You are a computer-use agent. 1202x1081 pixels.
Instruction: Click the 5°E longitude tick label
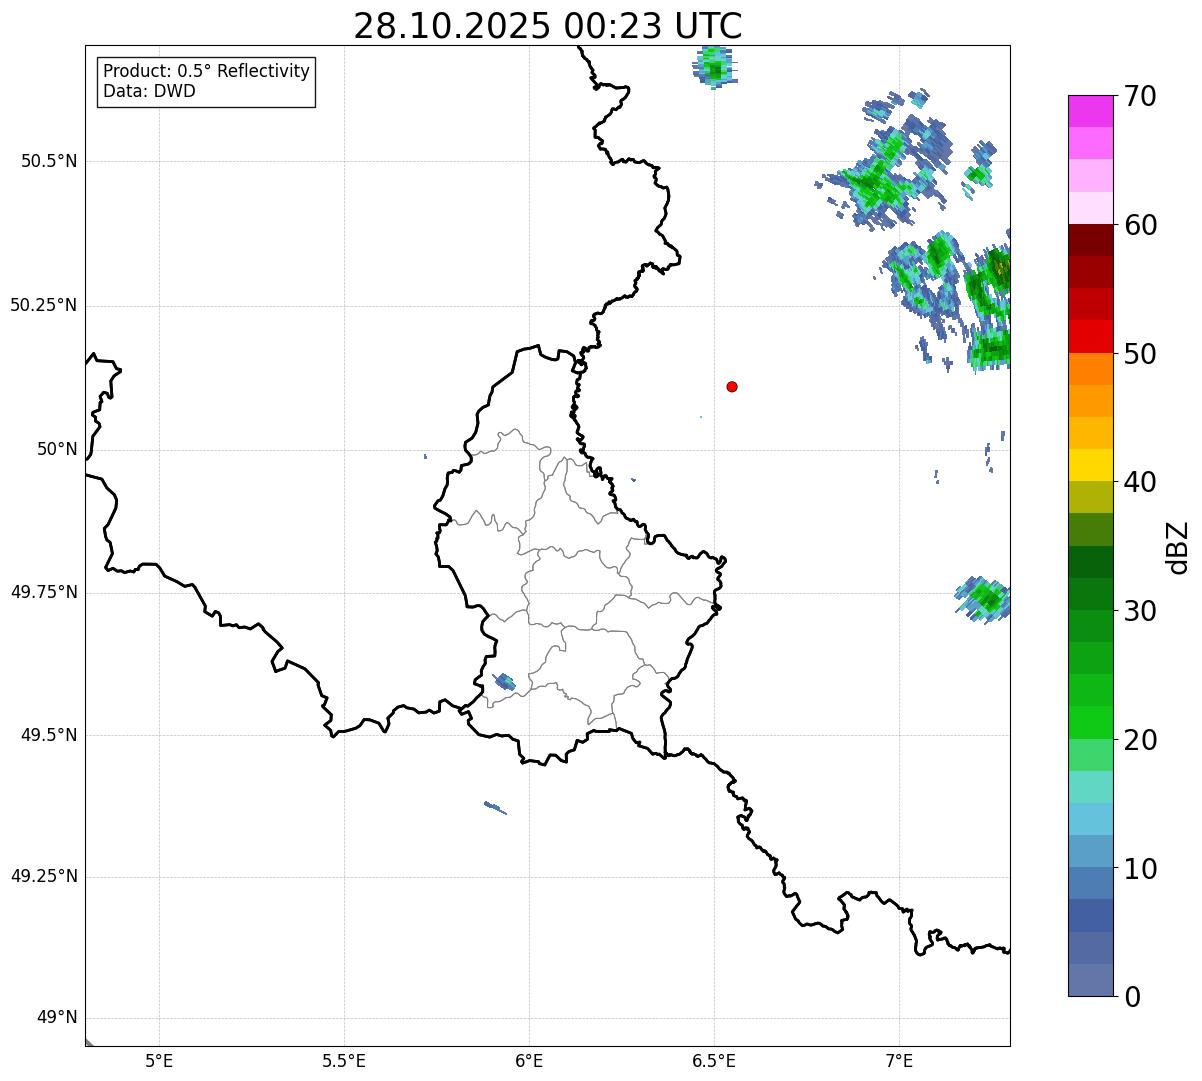(159, 1060)
